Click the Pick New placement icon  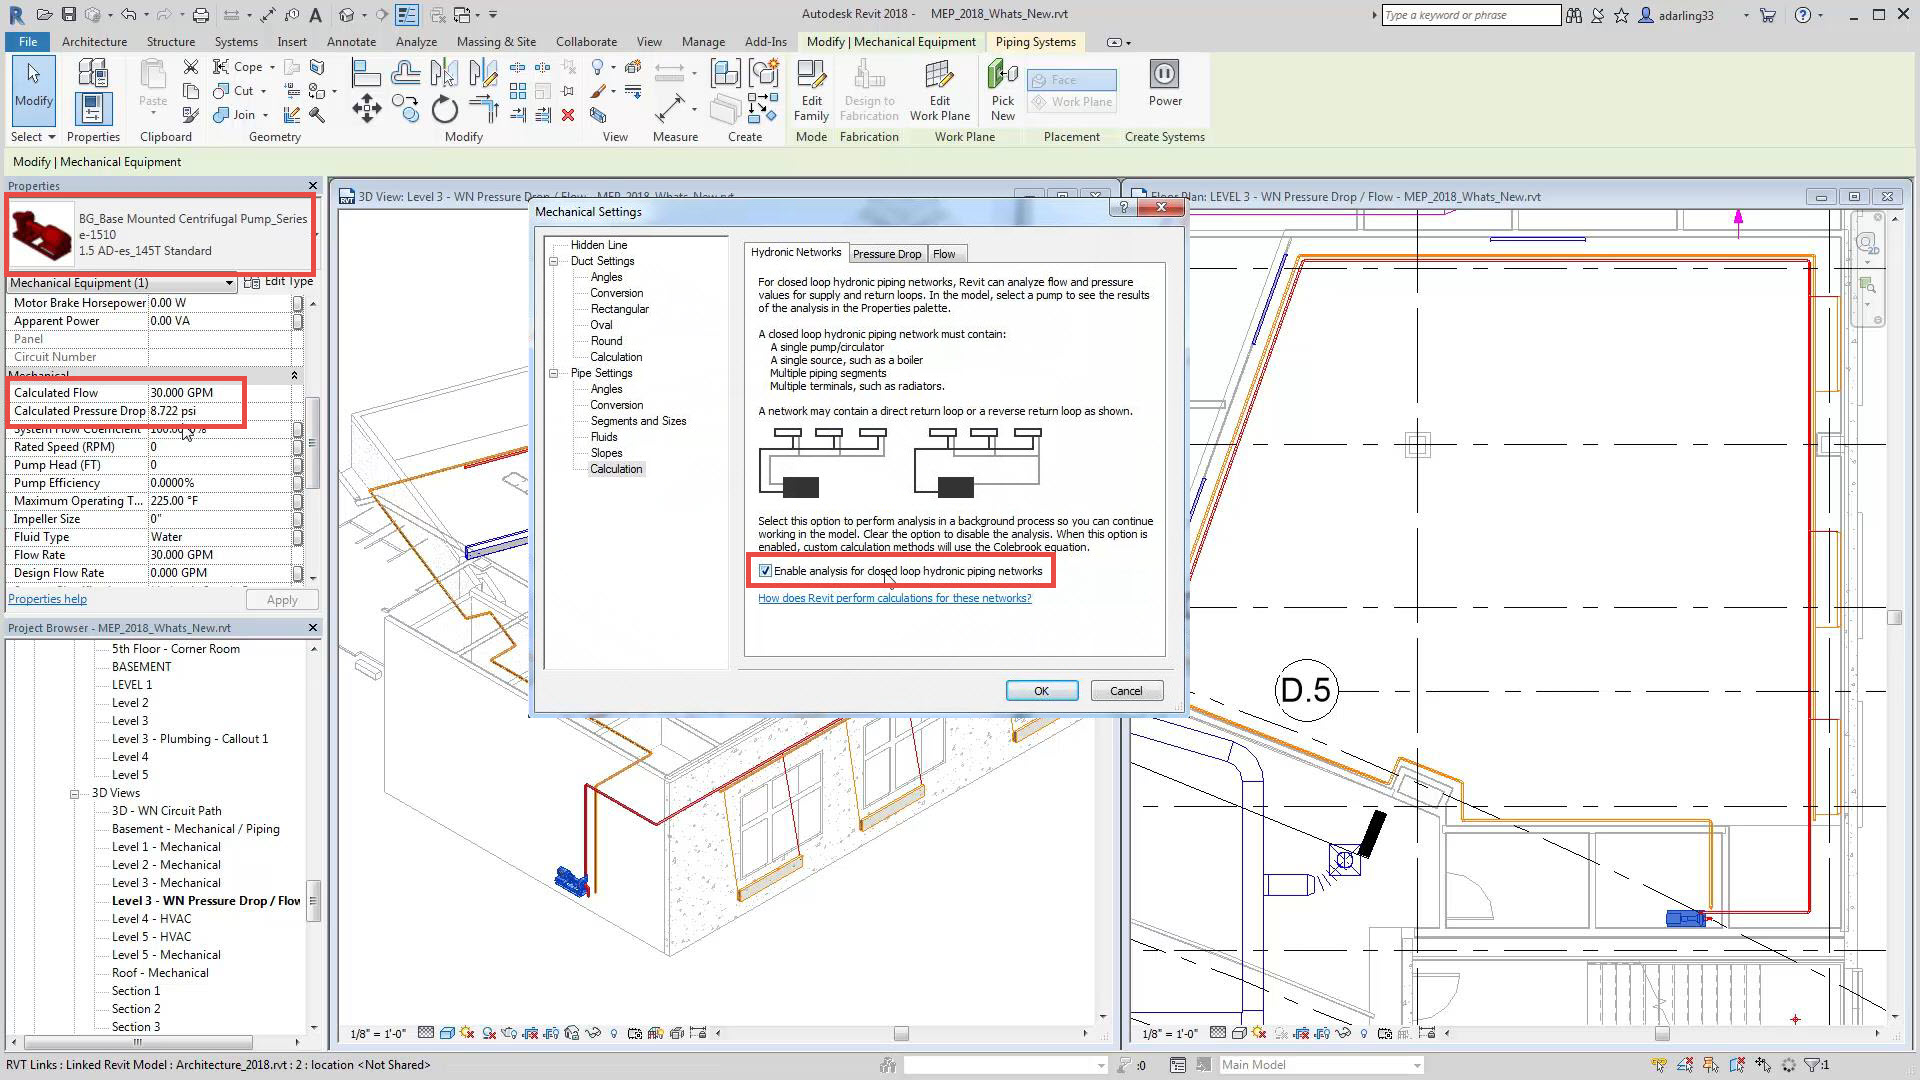pos(1002,78)
